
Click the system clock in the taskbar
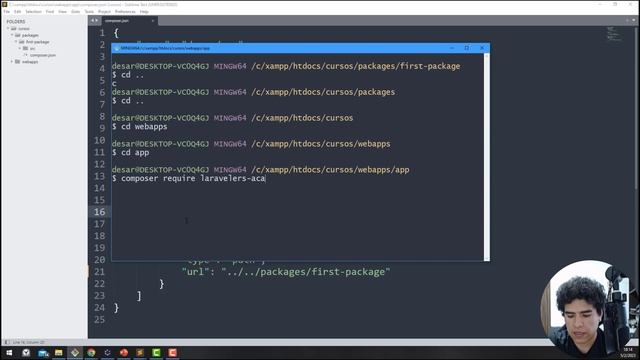pyautogui.click(x=627, y=353)
